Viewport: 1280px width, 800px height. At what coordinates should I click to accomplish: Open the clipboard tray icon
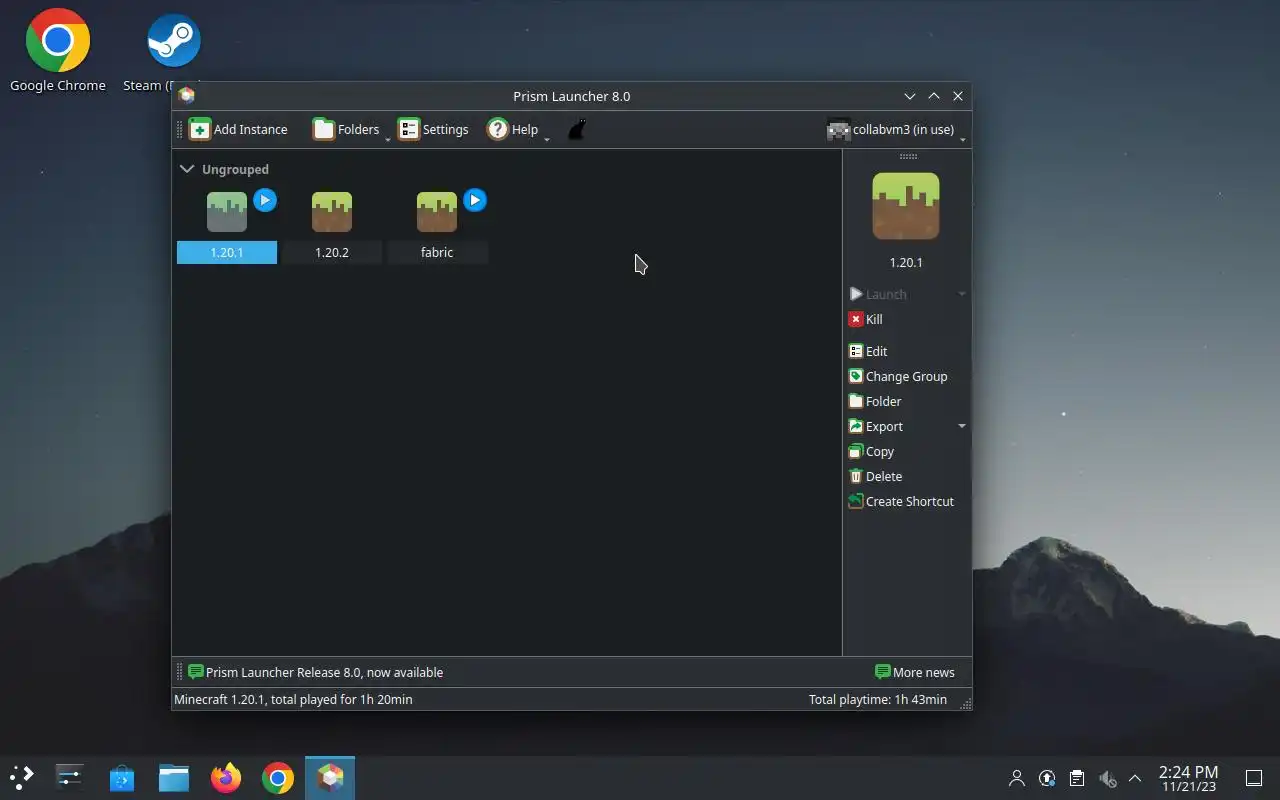tap(1077, 778)
